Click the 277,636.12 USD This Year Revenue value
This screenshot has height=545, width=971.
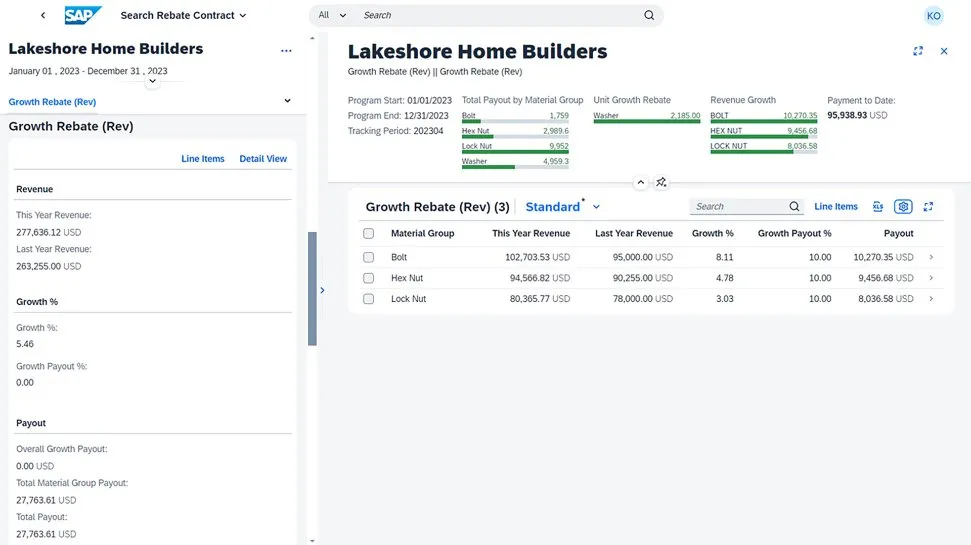(48, 232)
